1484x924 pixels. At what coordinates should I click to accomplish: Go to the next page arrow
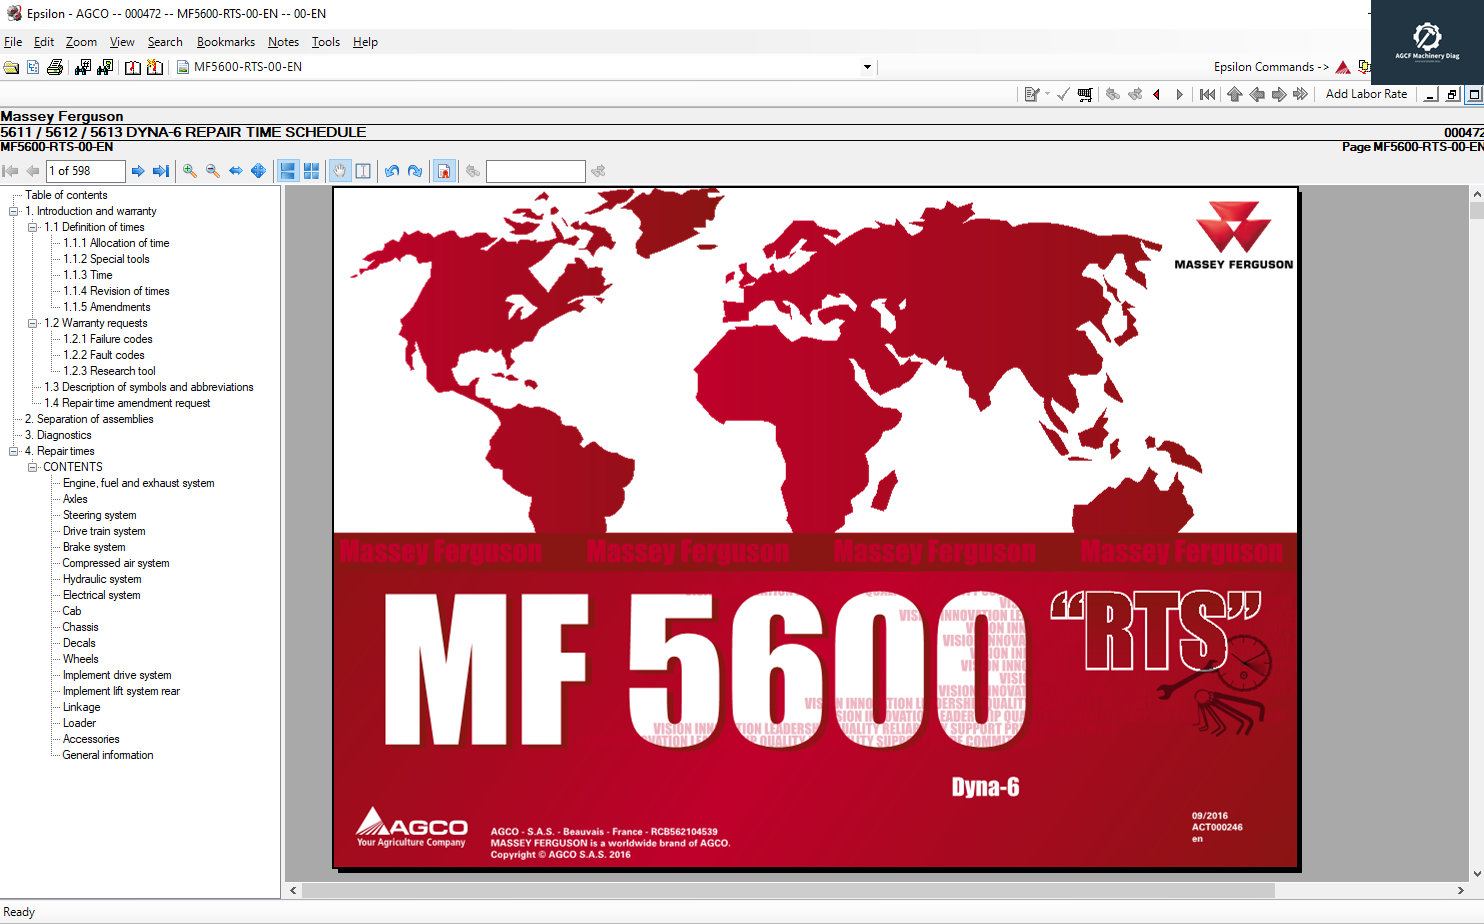(138, 171)
